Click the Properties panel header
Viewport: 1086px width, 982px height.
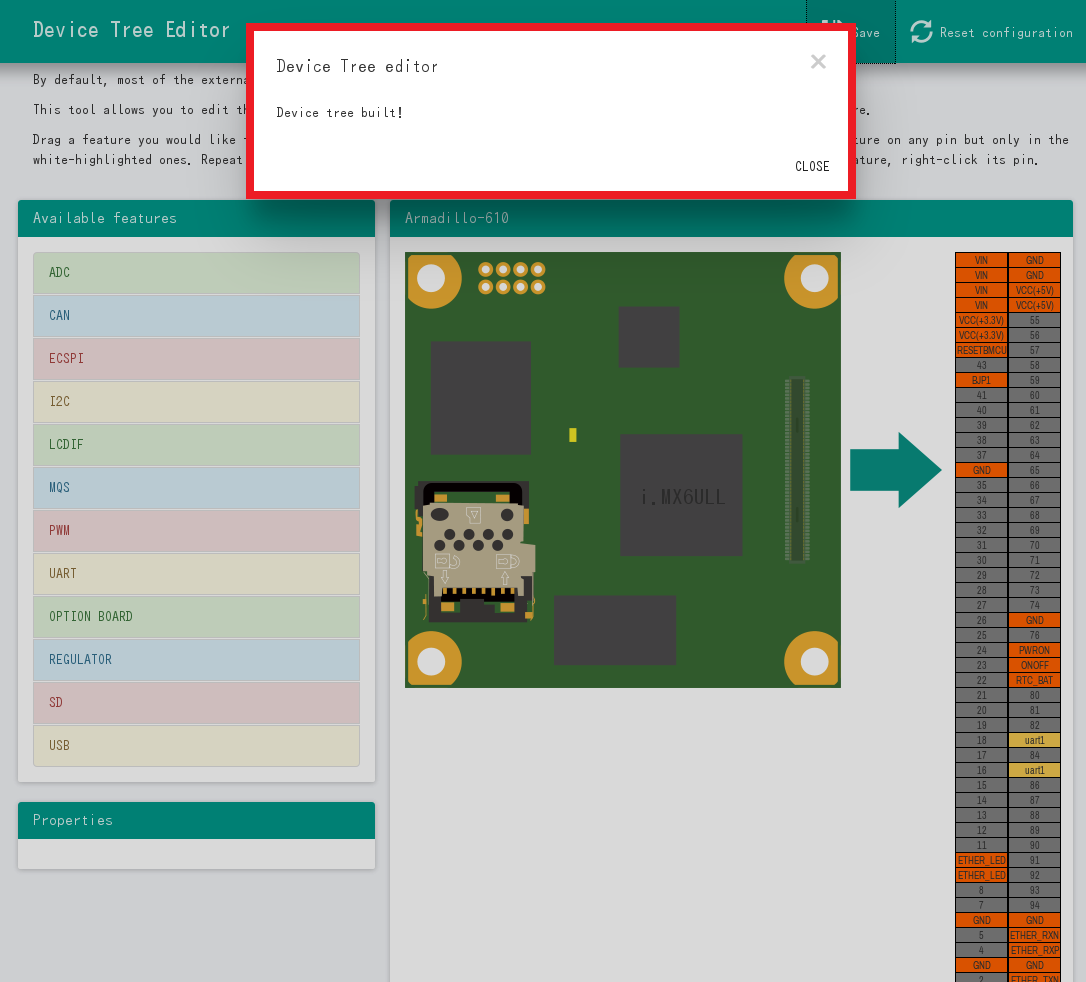pyautogui.click(x=196, y=820)
